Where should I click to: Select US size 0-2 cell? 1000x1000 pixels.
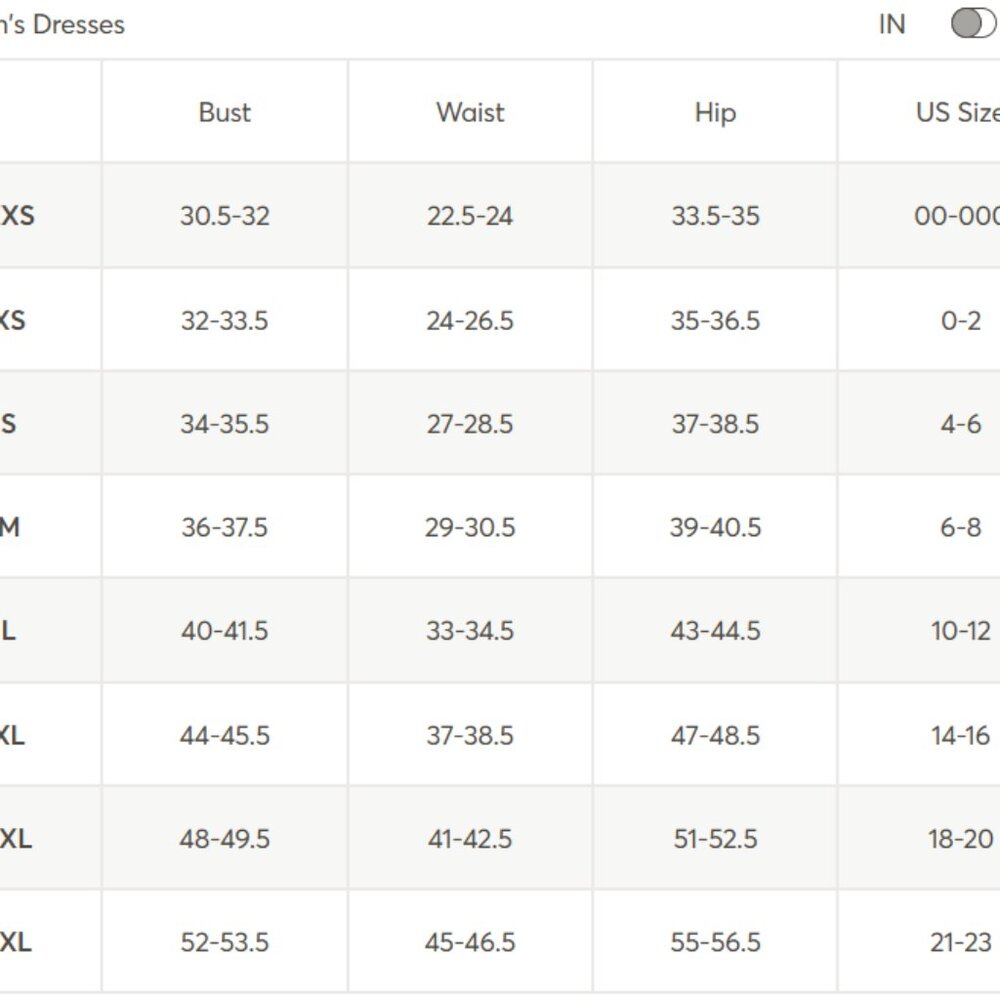click(x=960, y=320)
